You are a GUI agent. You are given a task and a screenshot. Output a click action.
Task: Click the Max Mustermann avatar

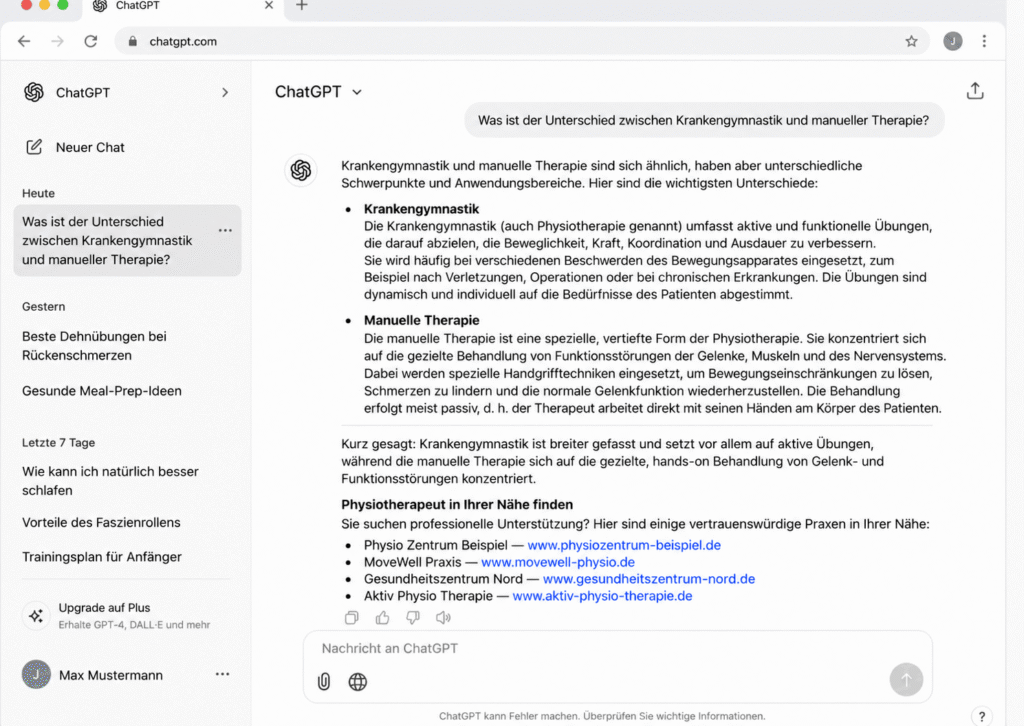[x=36, y=674]
